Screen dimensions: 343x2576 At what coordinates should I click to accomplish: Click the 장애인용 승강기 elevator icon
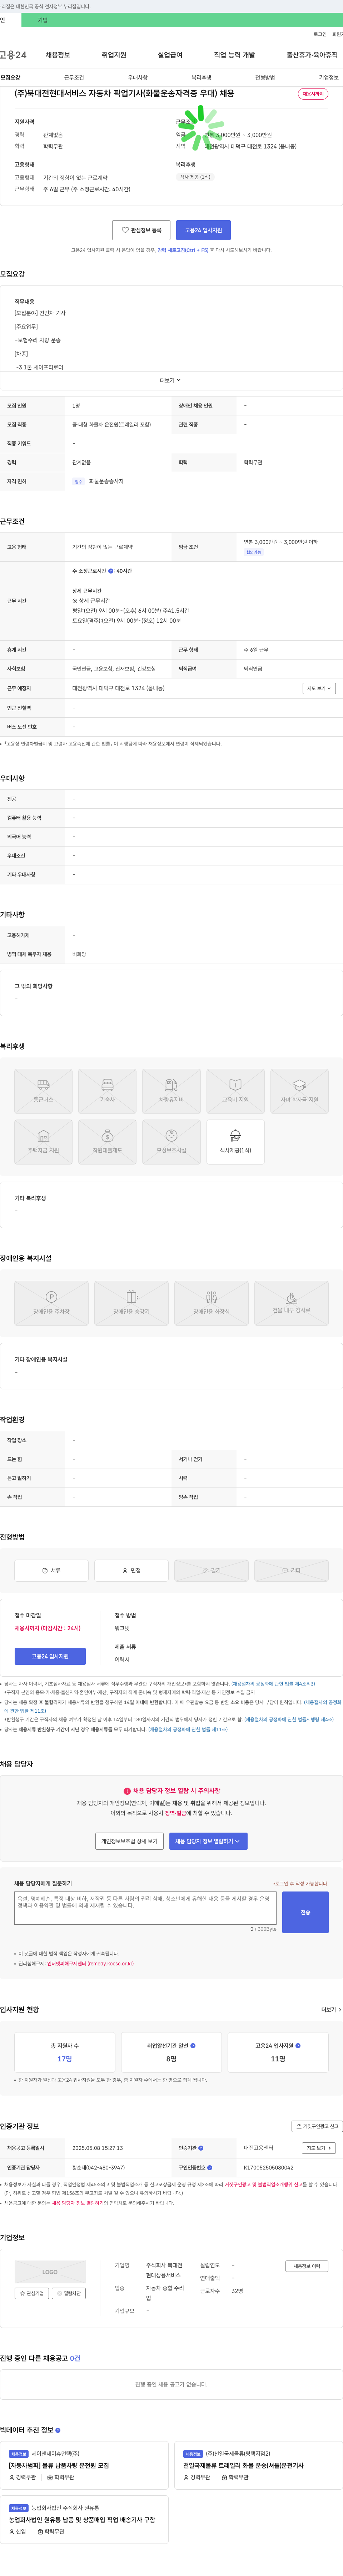[x=131, y=1303]
